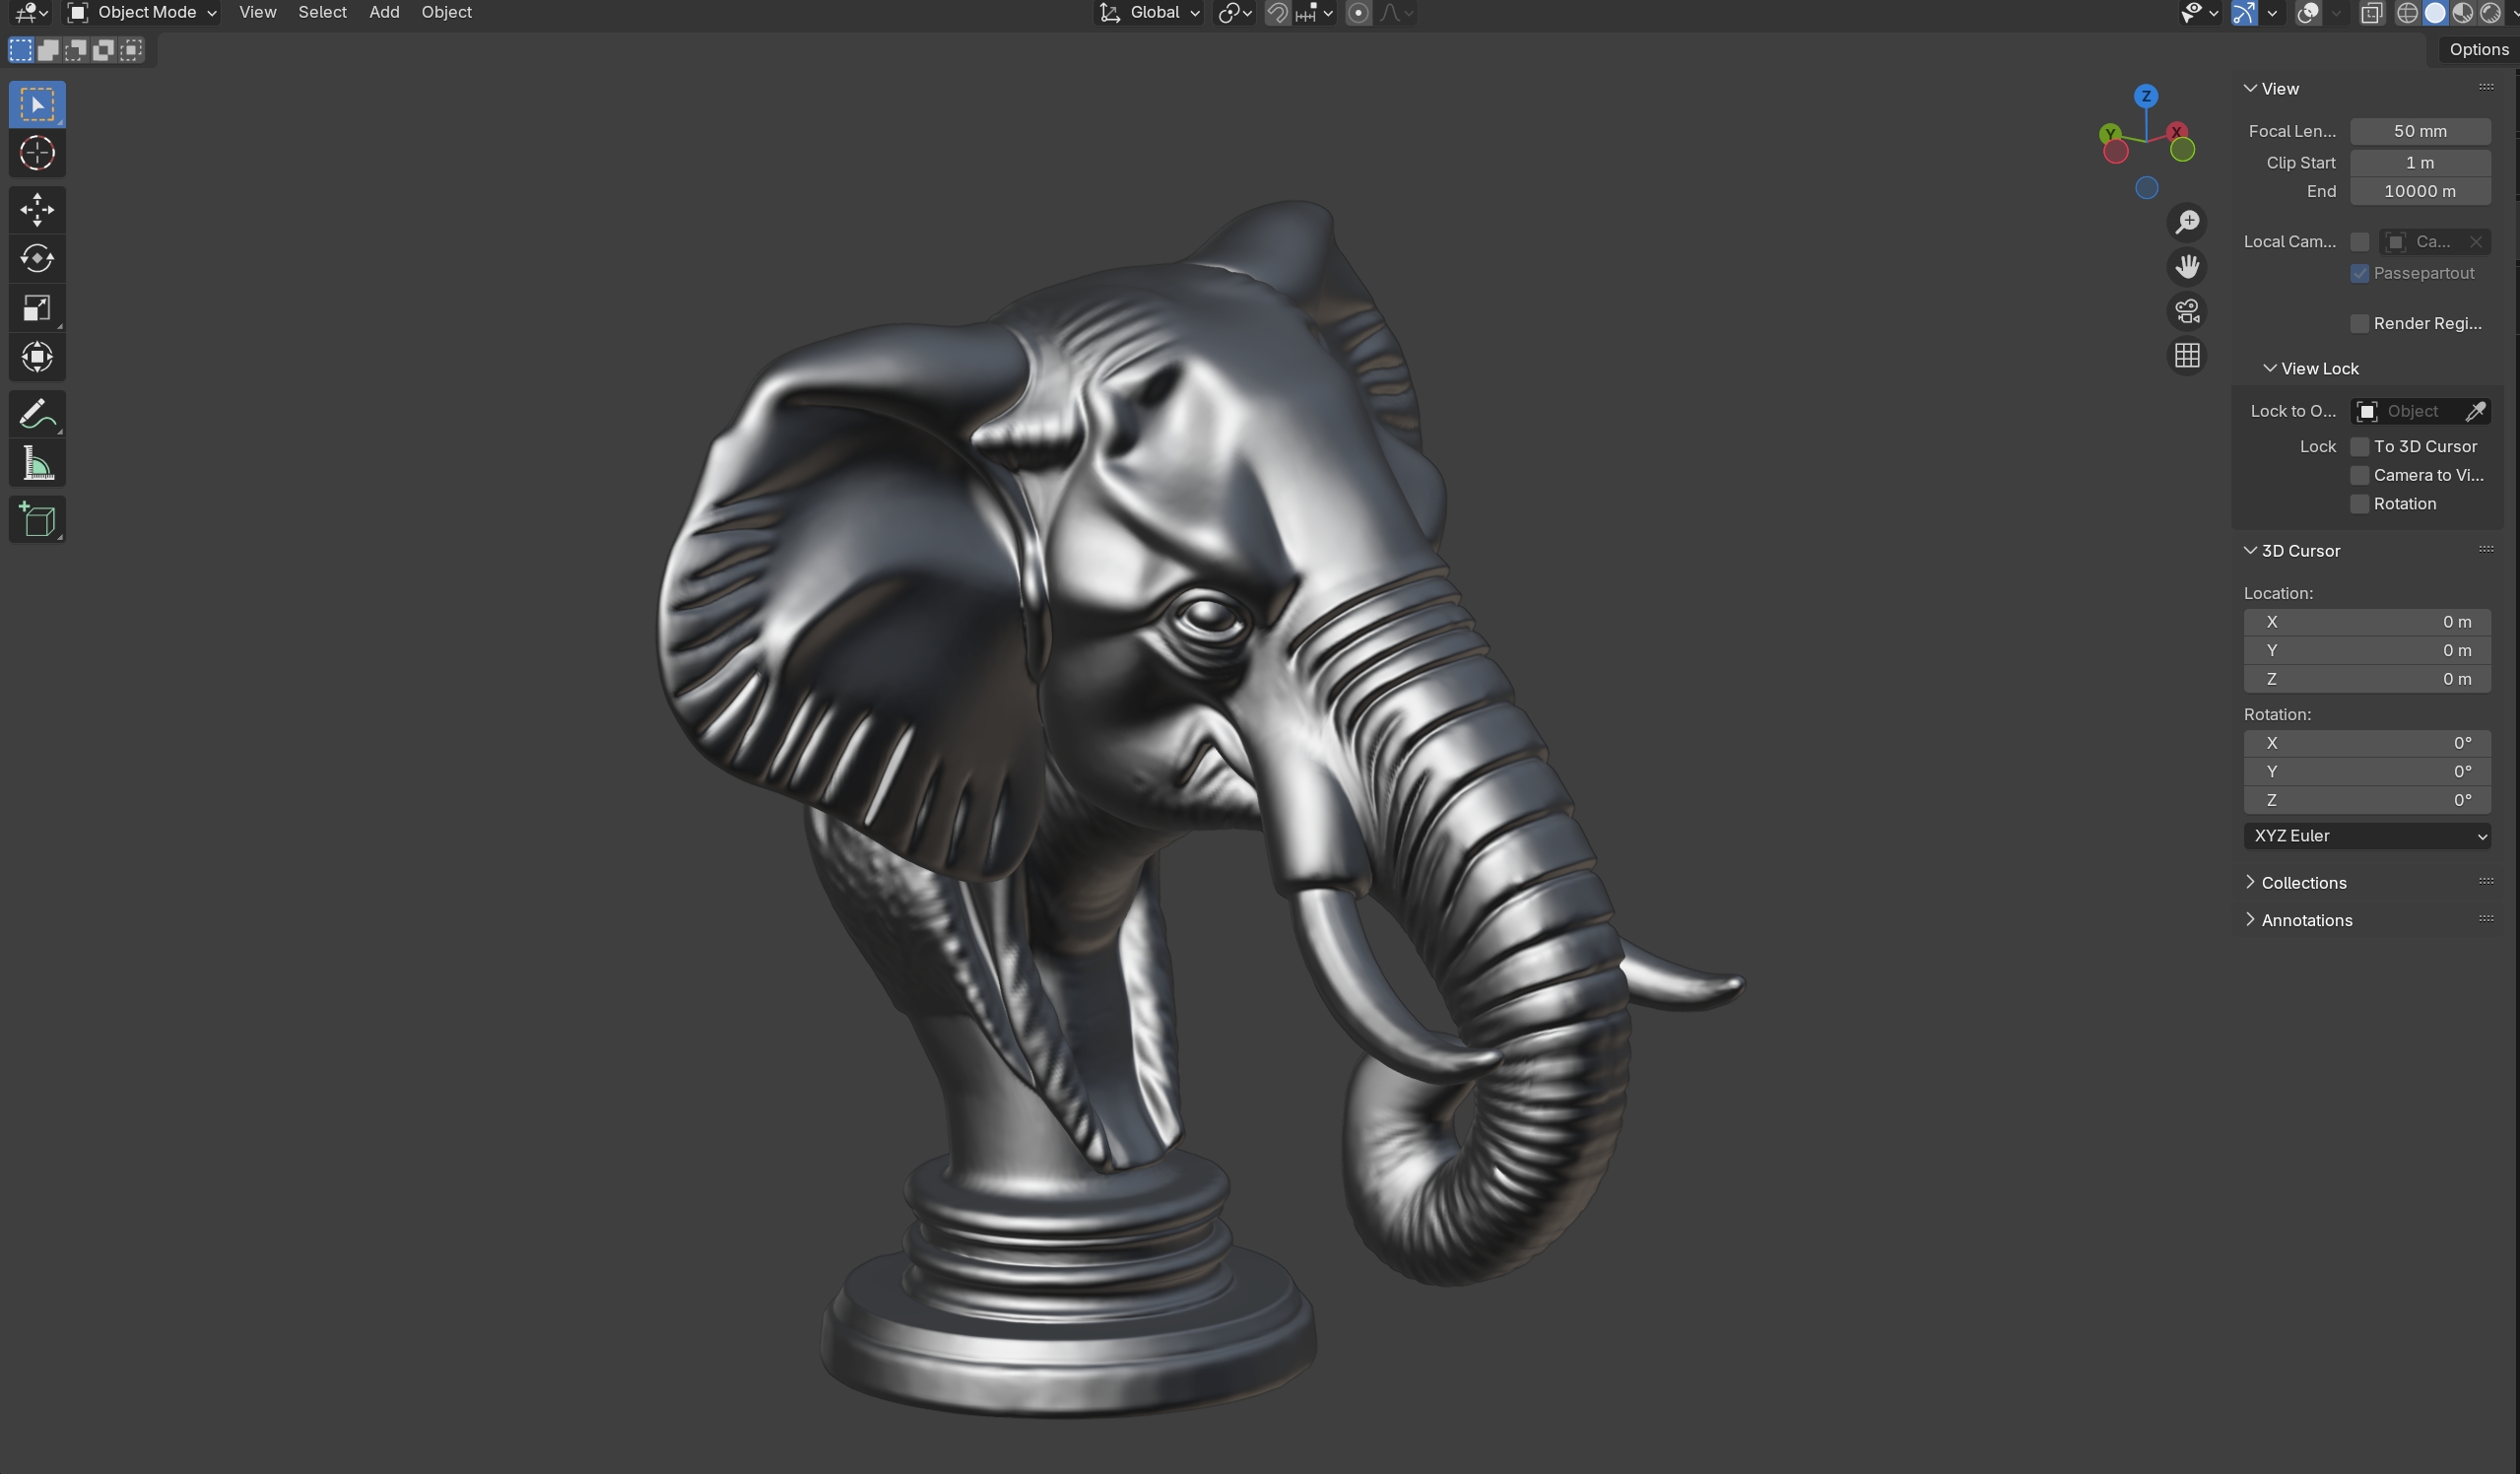The image size is (2520, 1474).
Task: Switch to orthographic view via grid icon
Action: [x=2187, y=356]
